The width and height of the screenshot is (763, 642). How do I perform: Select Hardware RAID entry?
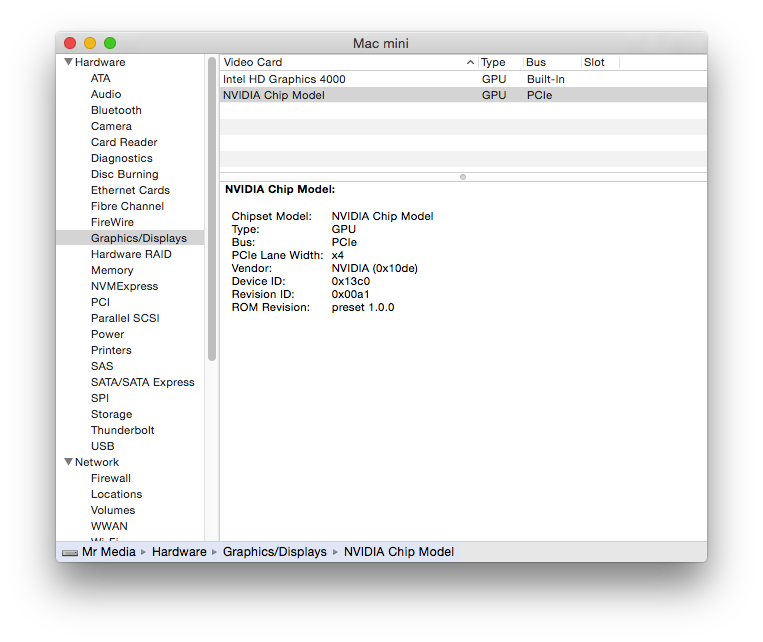click(x=131, y=254)
